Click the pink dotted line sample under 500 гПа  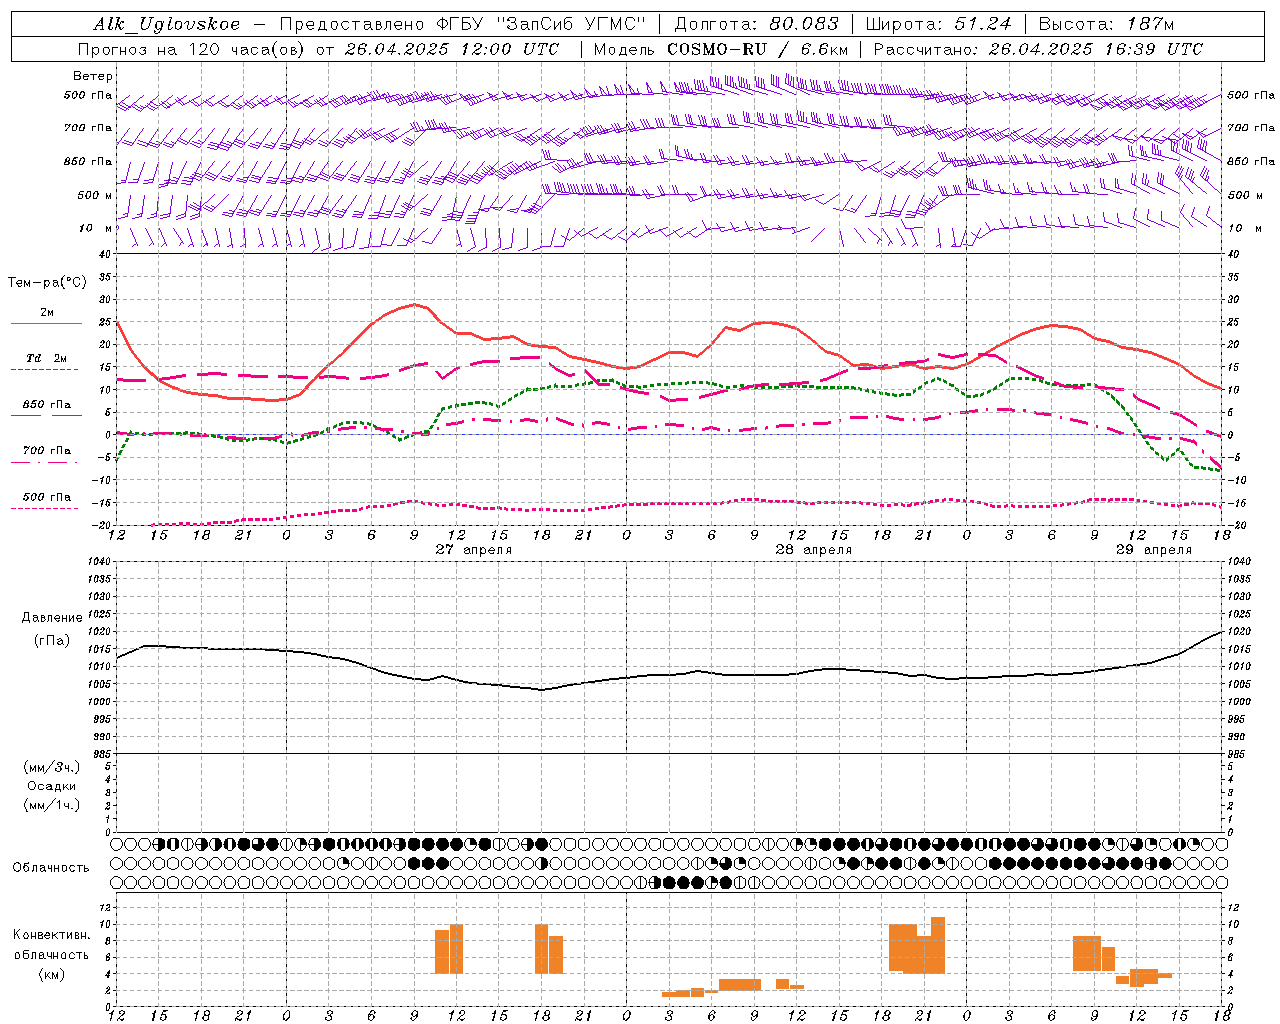click(x=45, y=508)
